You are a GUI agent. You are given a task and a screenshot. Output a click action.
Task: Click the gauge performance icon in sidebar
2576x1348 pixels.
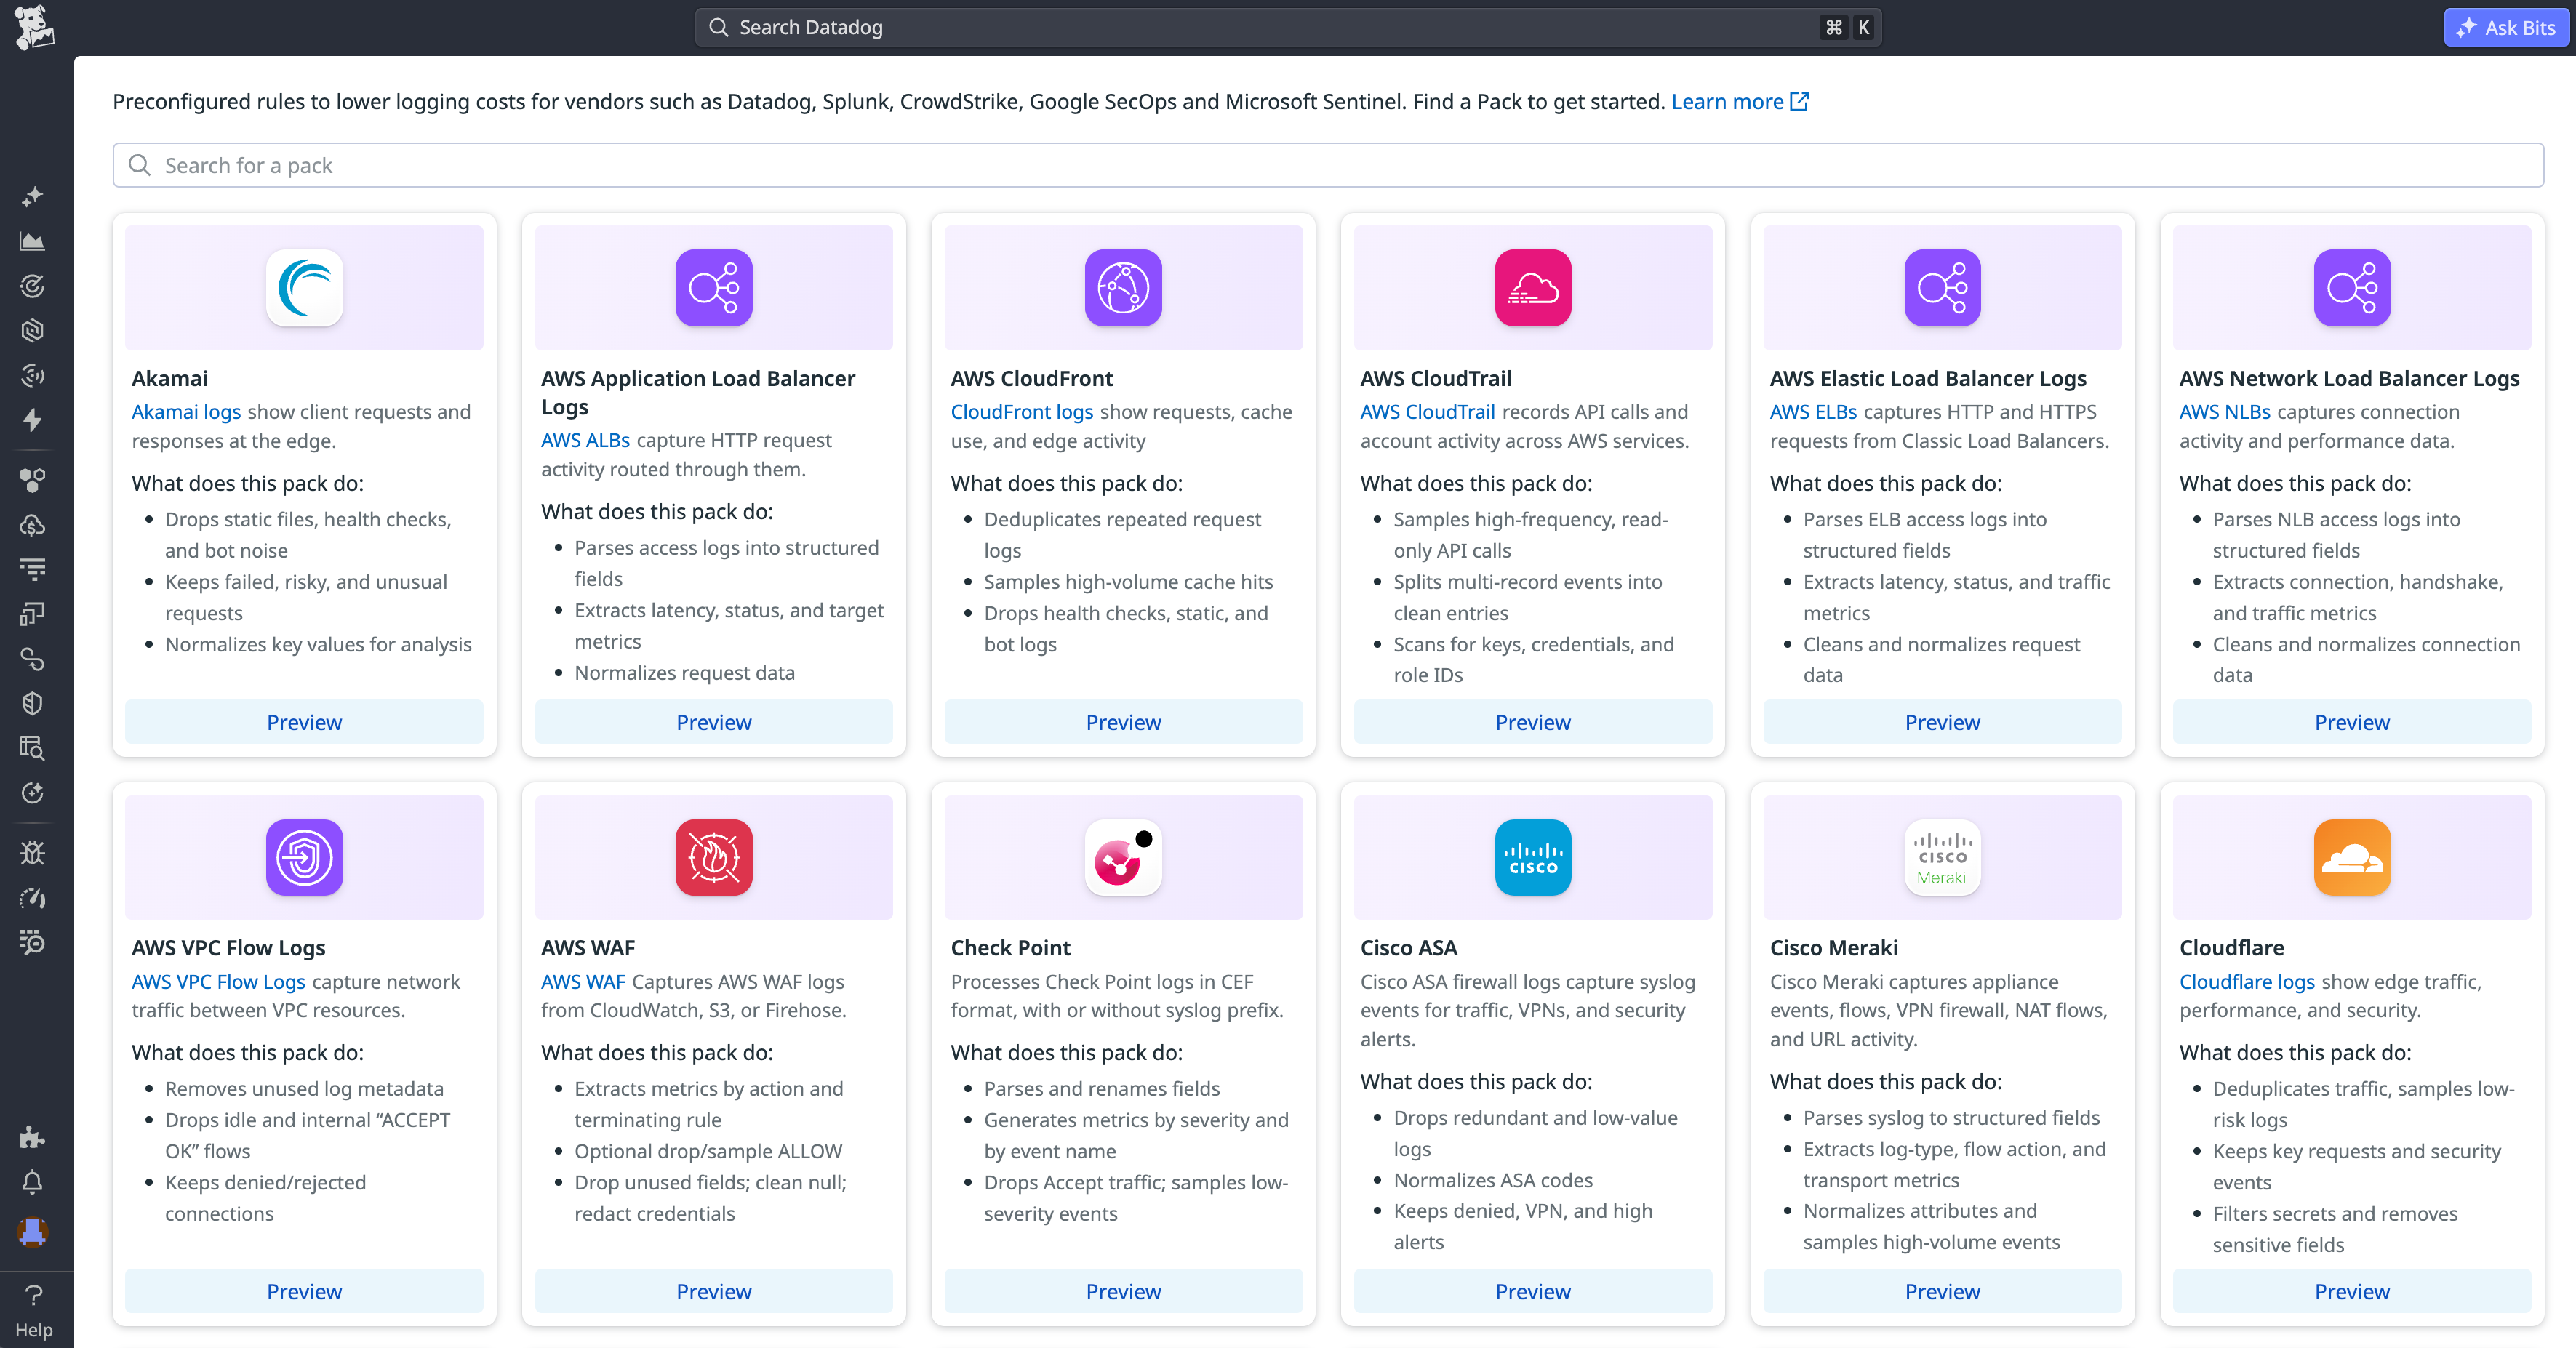coord(33,897)
